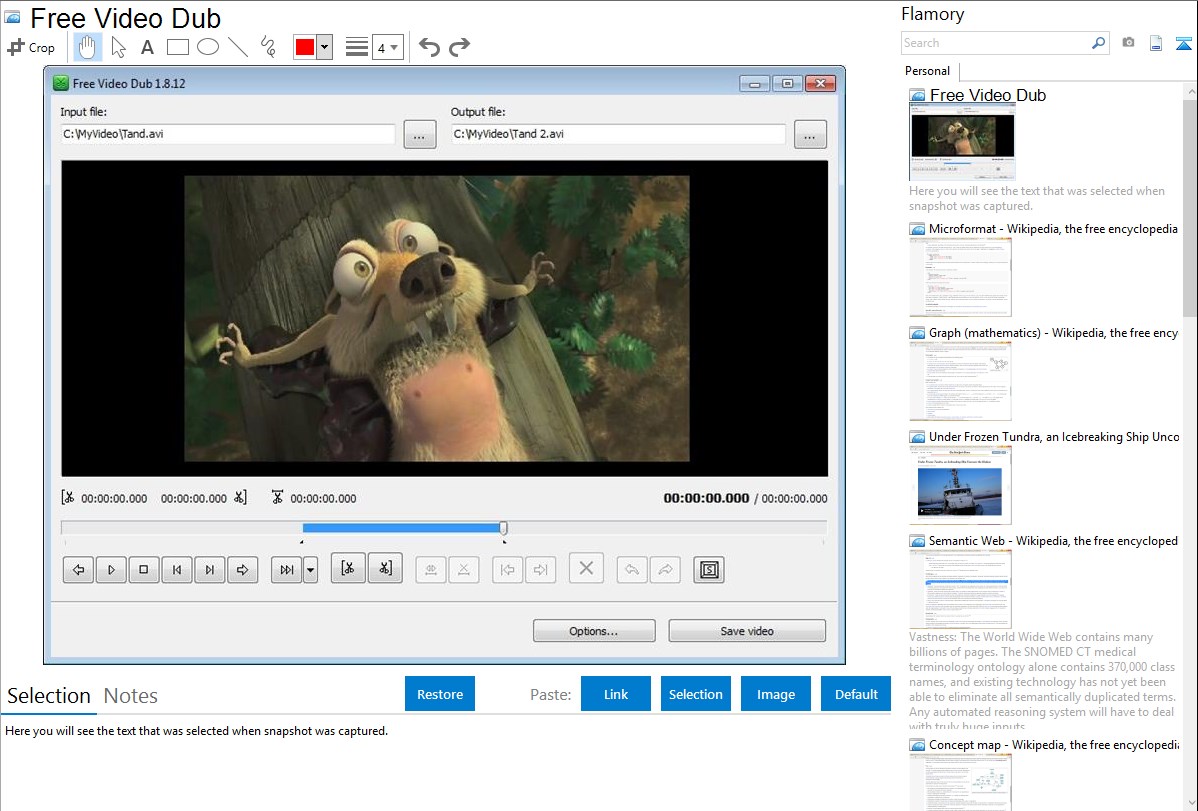The width and height of the screenshot is (1198, 811).
Task: Browse for the input file
Action: coord(419,135)
